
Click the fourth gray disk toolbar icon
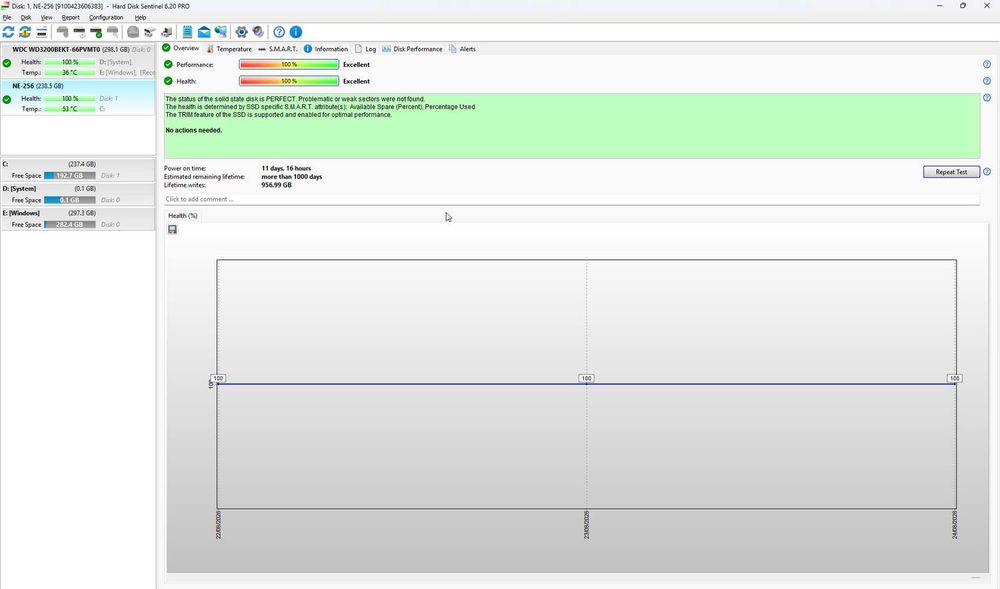click(113, 32)
